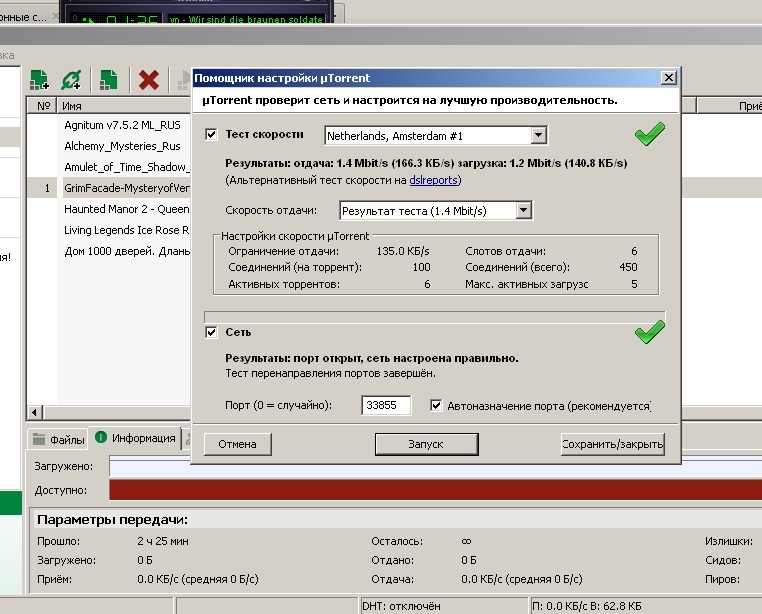Sort by the № column header
The image size is (762, 614).
pos(43,105)
